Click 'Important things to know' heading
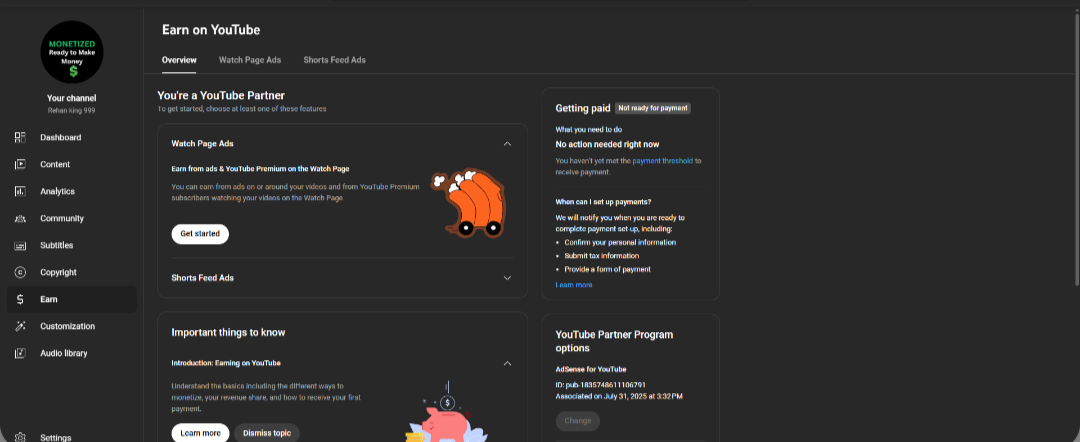 pyautogui.click(x=228, y=333)
